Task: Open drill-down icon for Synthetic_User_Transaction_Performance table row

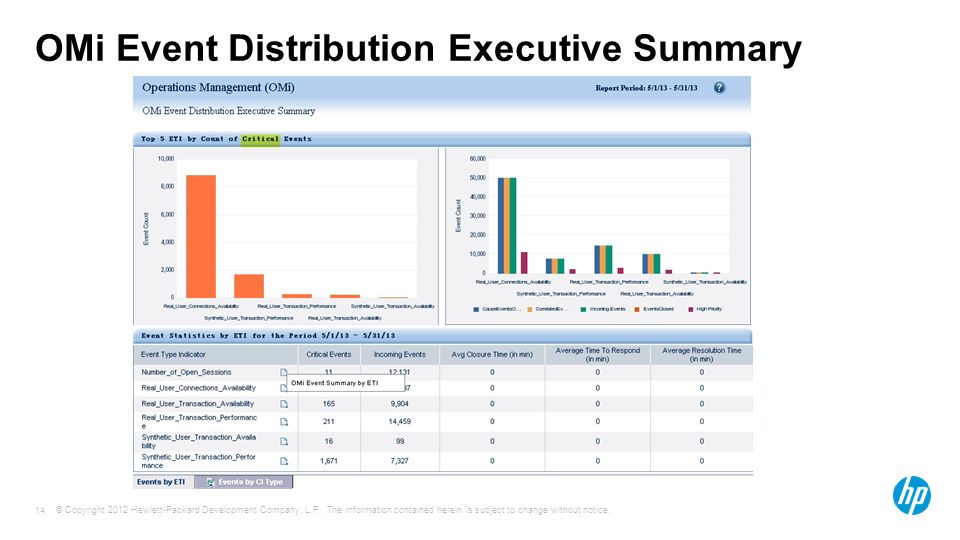Action: (283, 461)
